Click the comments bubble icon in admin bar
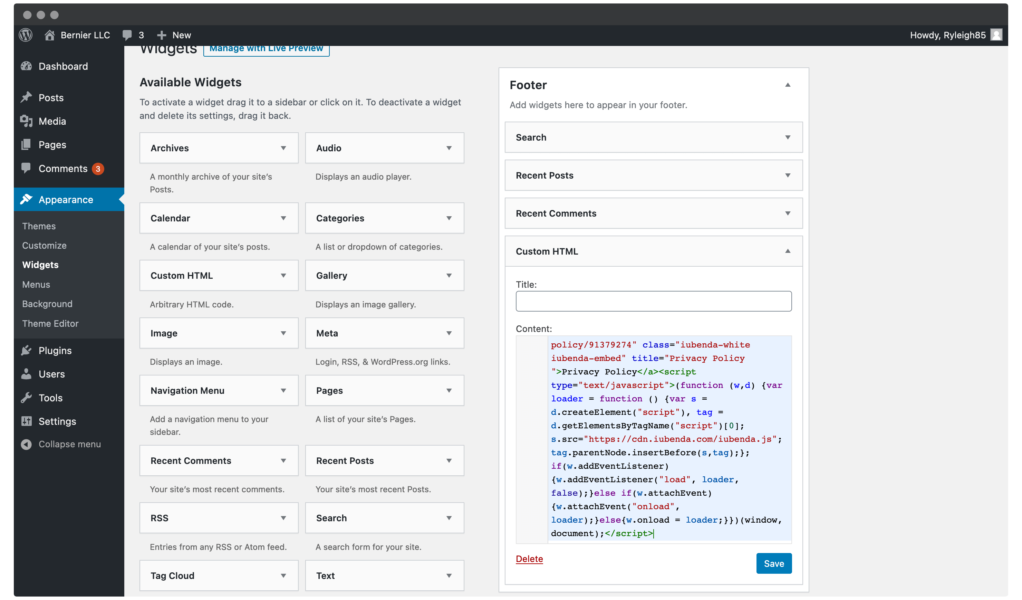1022x600 pixels. point(127,35)
